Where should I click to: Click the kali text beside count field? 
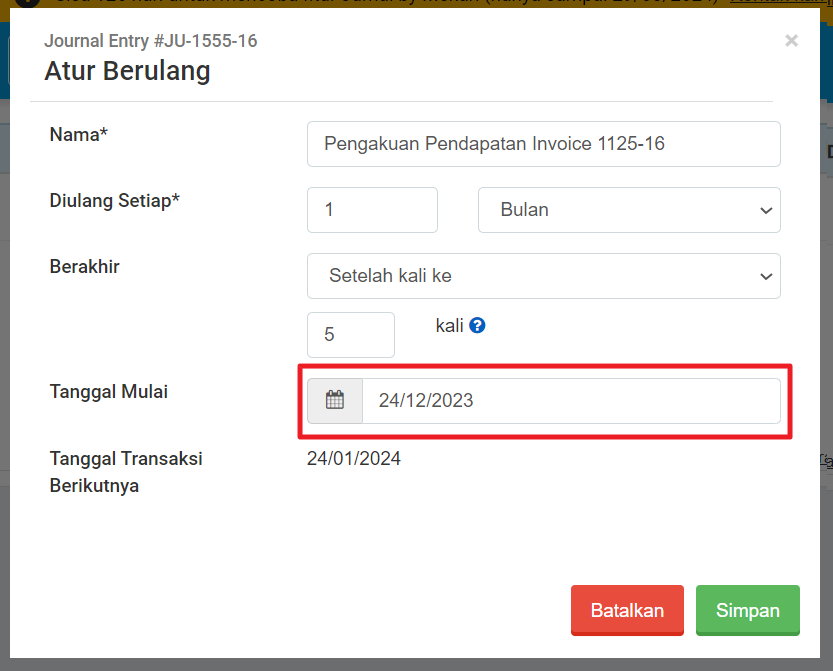(449, 326)
